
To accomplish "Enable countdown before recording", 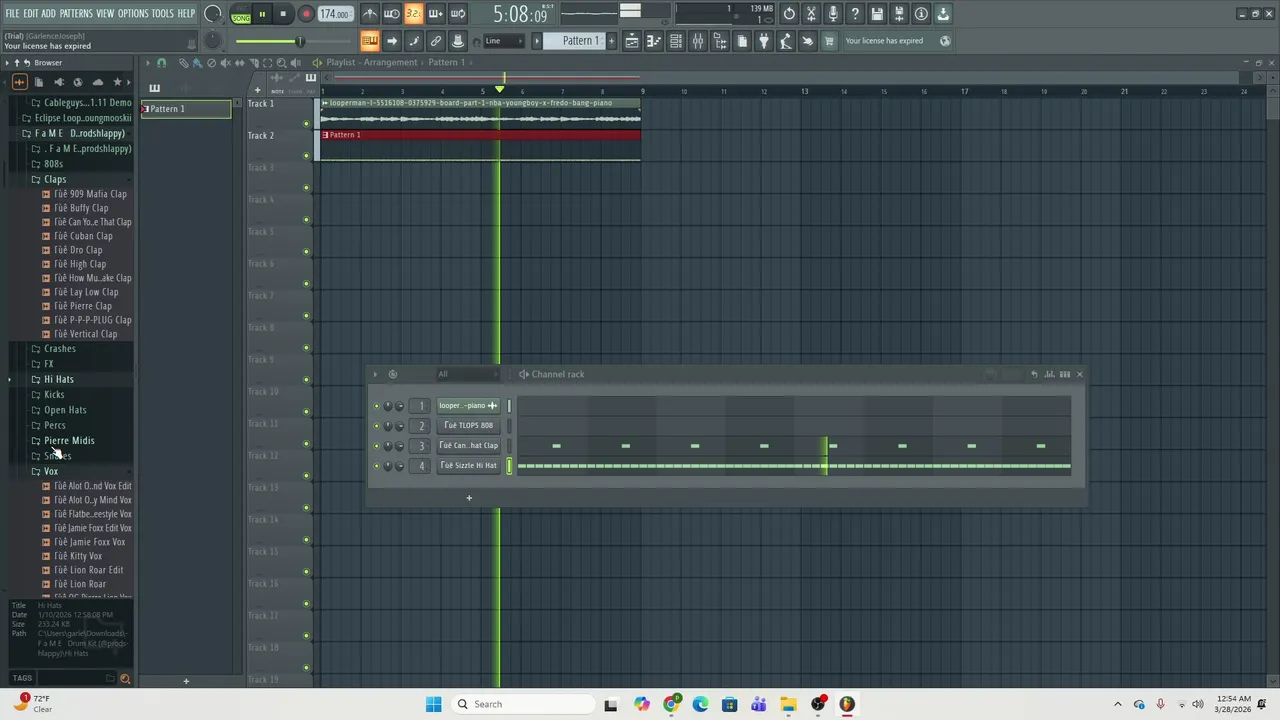I will tap(413, 14).
